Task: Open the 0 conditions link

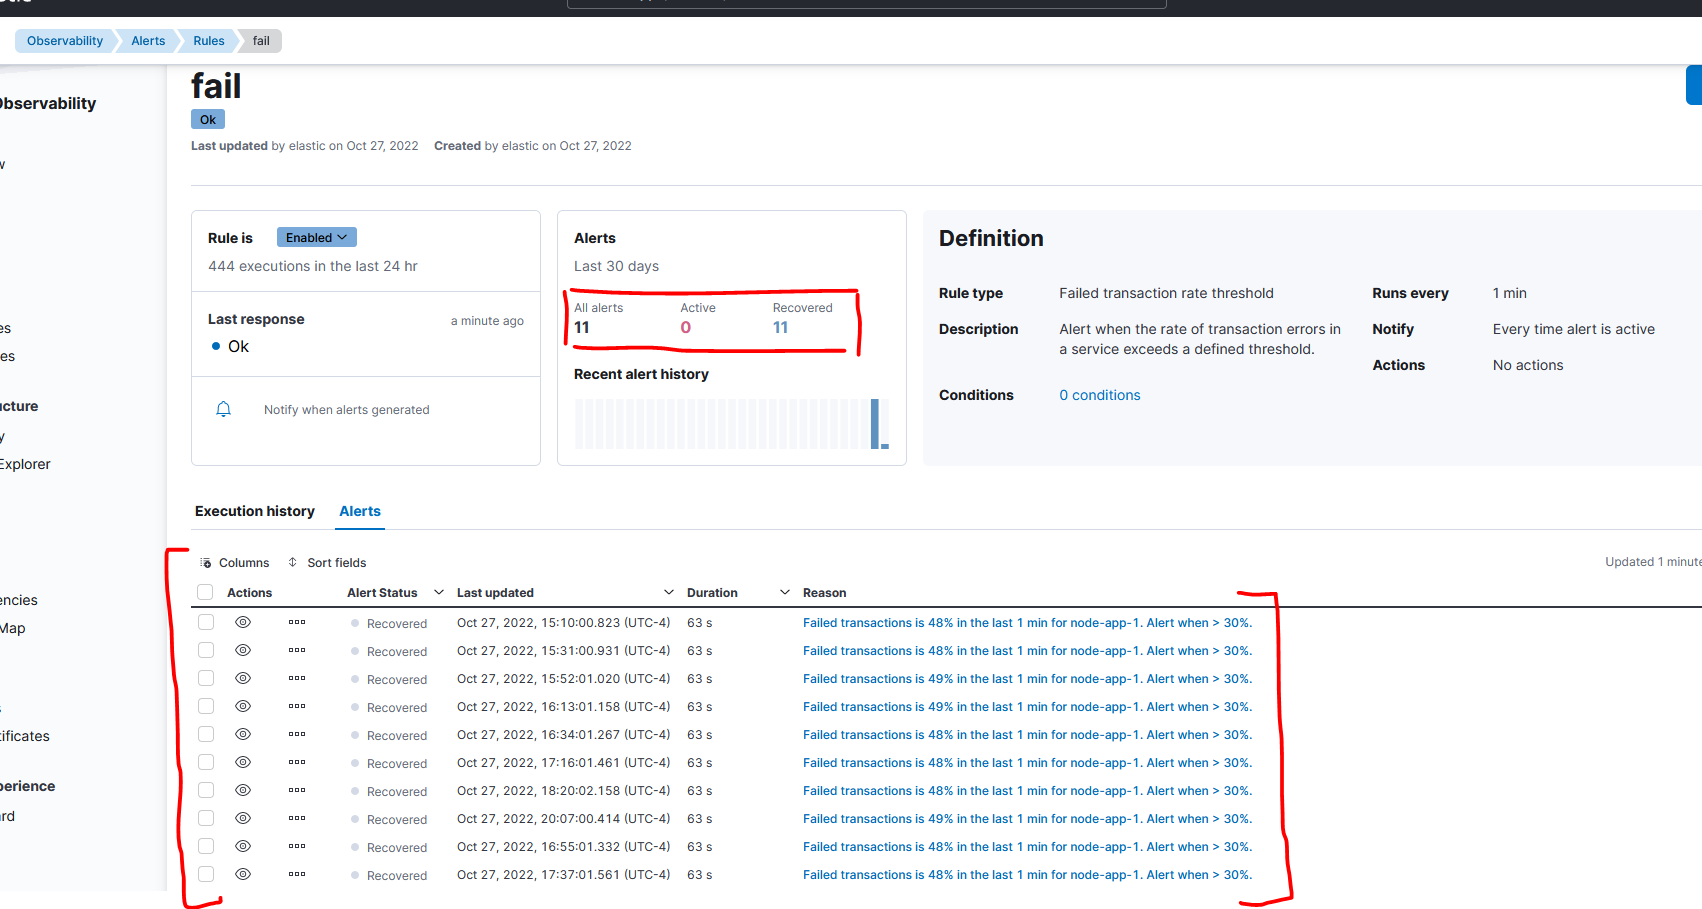Action: pos(1100,395)
